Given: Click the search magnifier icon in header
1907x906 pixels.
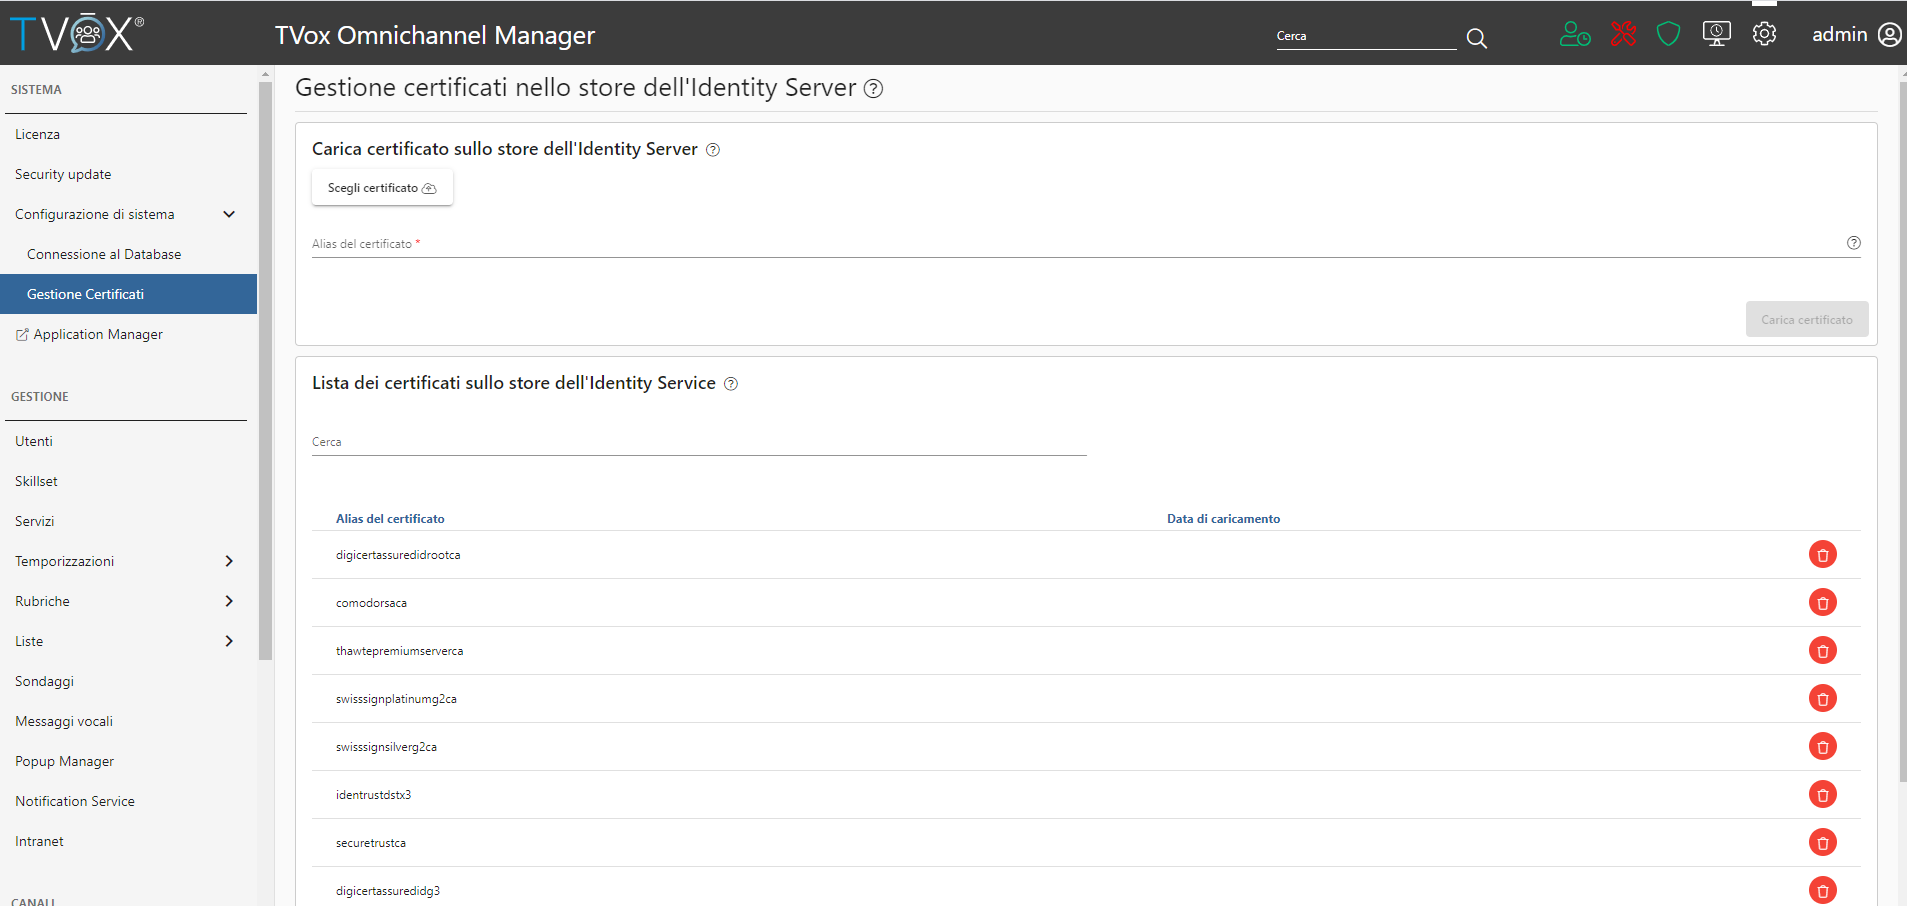Looking at the screenshot, I should (1476, 38).
